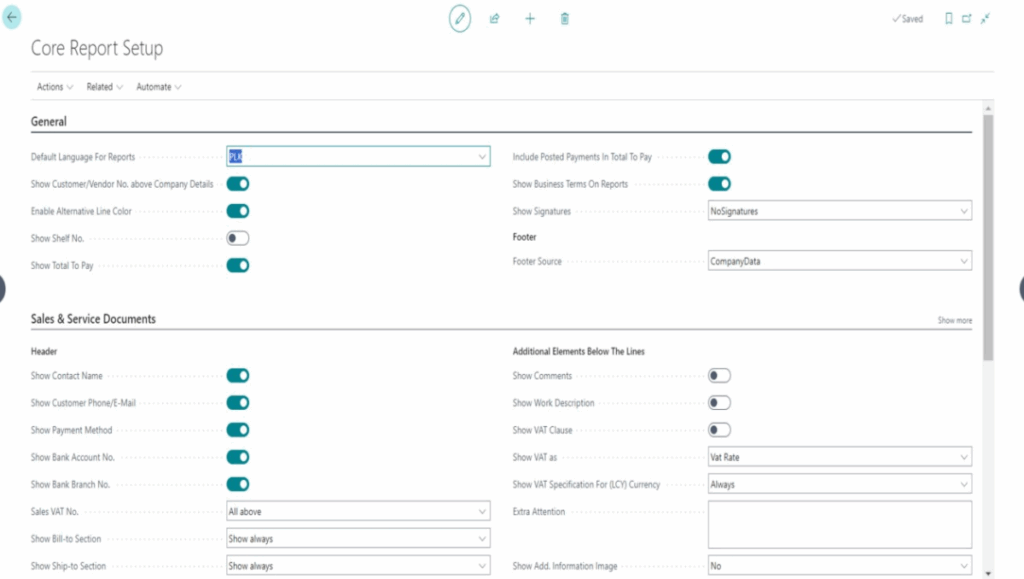1024x579 pixels.
Task: Toggle Show Business Terms On Reports
Action: tap(719, 184)
